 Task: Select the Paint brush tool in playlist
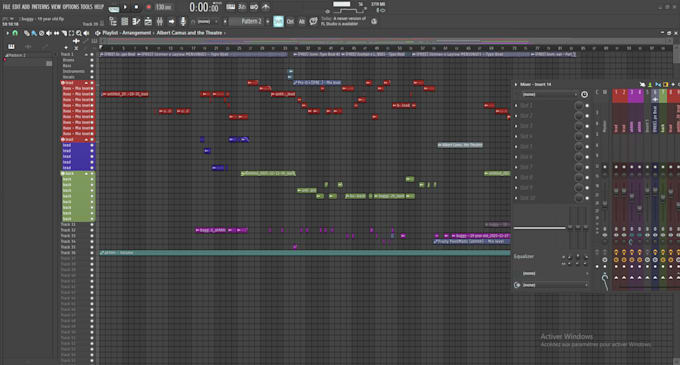[34, 33]
